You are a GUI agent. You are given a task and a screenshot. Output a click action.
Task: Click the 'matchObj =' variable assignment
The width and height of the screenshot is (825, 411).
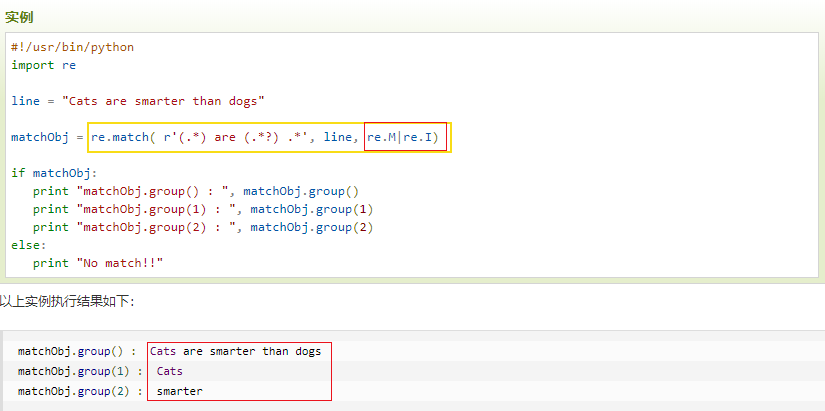[47, 138]
